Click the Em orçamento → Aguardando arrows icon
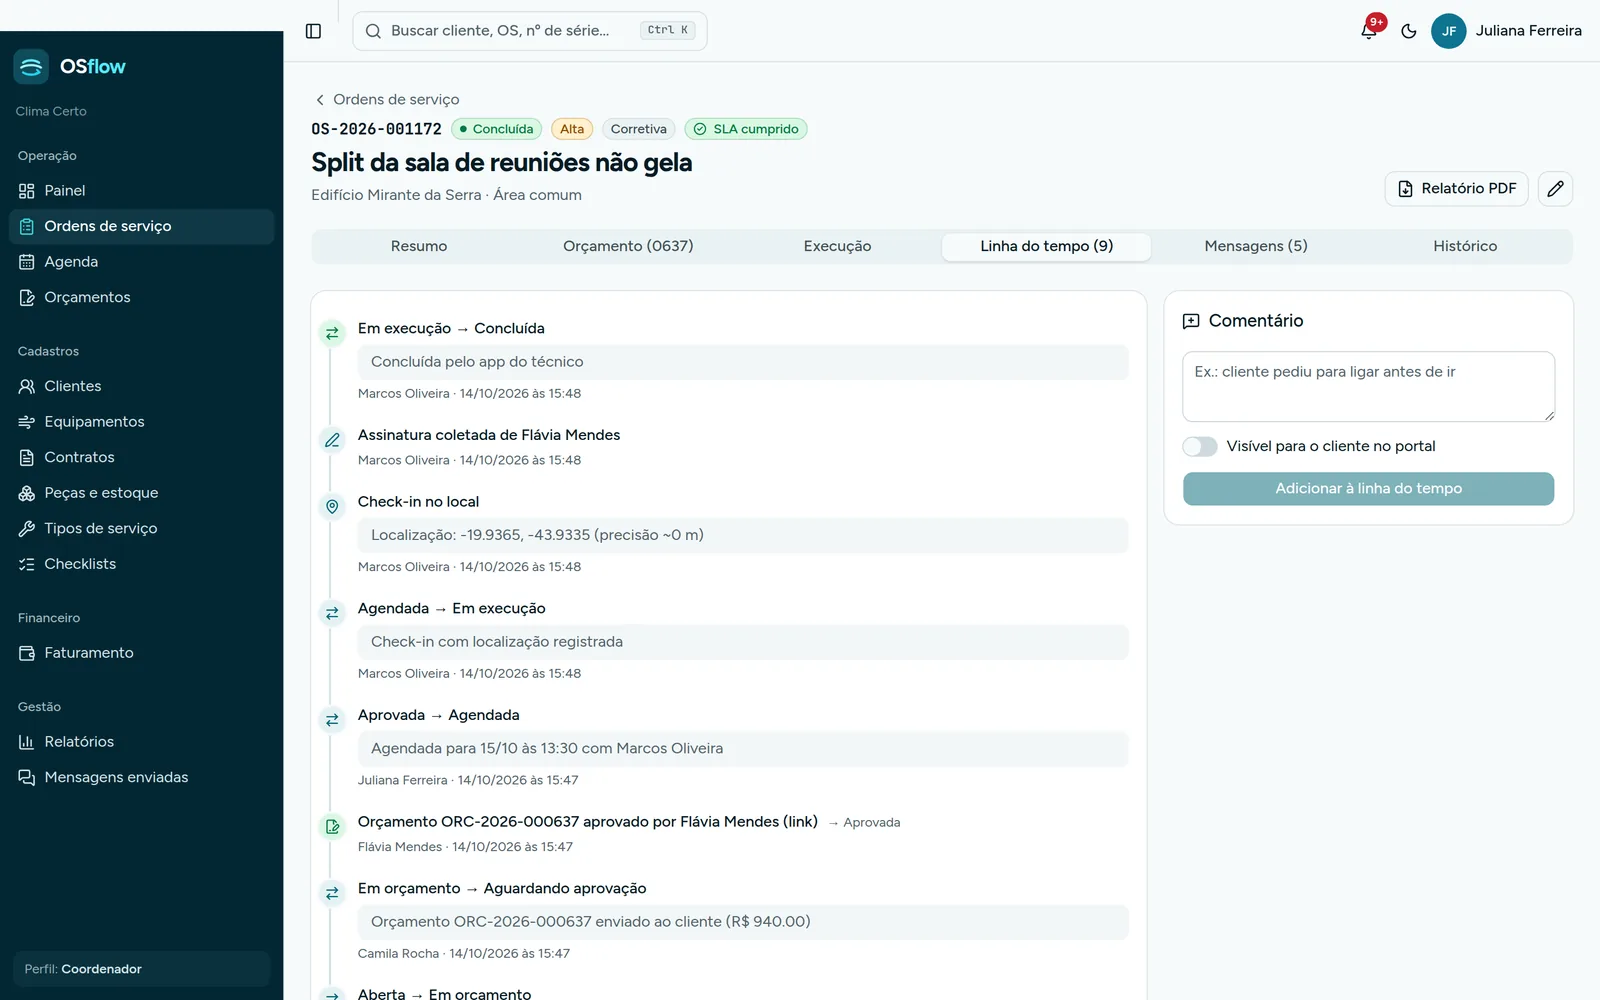The image size is (1600, 1000). (x=332, y=893)
